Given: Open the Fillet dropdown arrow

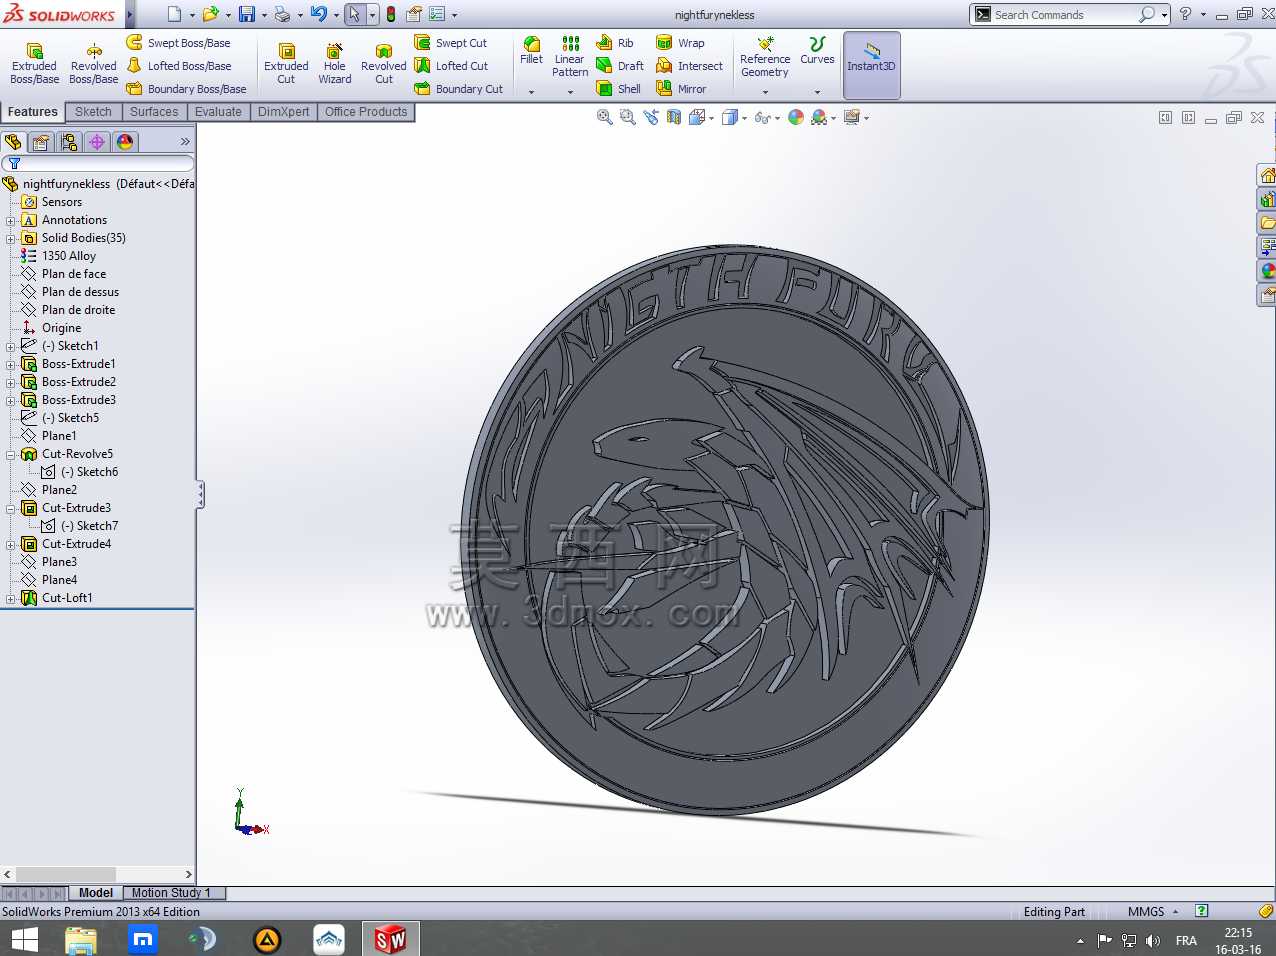Looking at the screenshot, I should 531,92.
